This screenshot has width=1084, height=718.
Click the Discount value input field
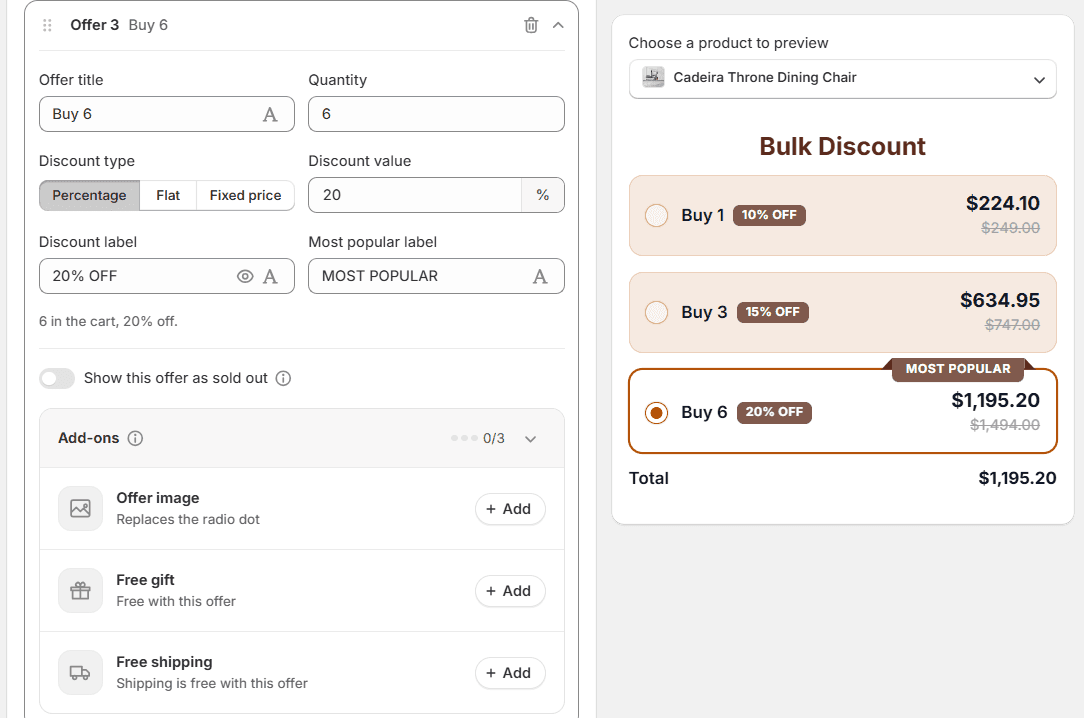click(415, 195)
